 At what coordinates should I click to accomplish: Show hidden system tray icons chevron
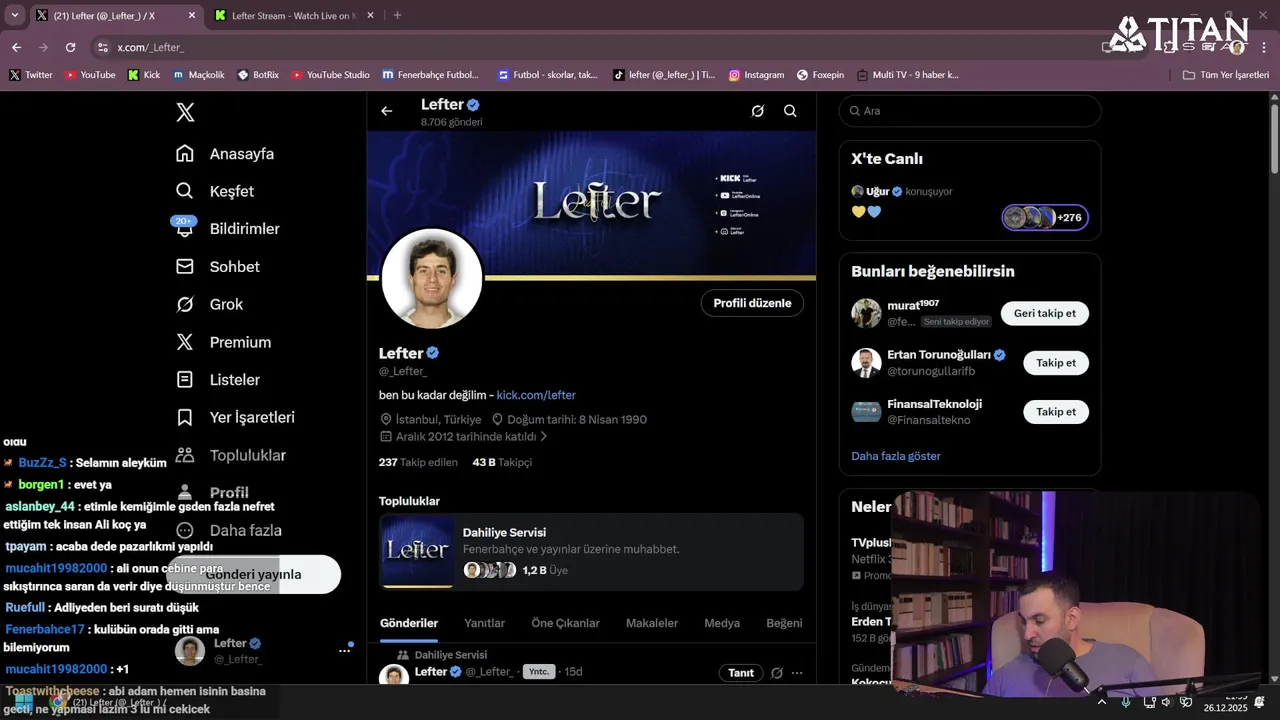1101,702
